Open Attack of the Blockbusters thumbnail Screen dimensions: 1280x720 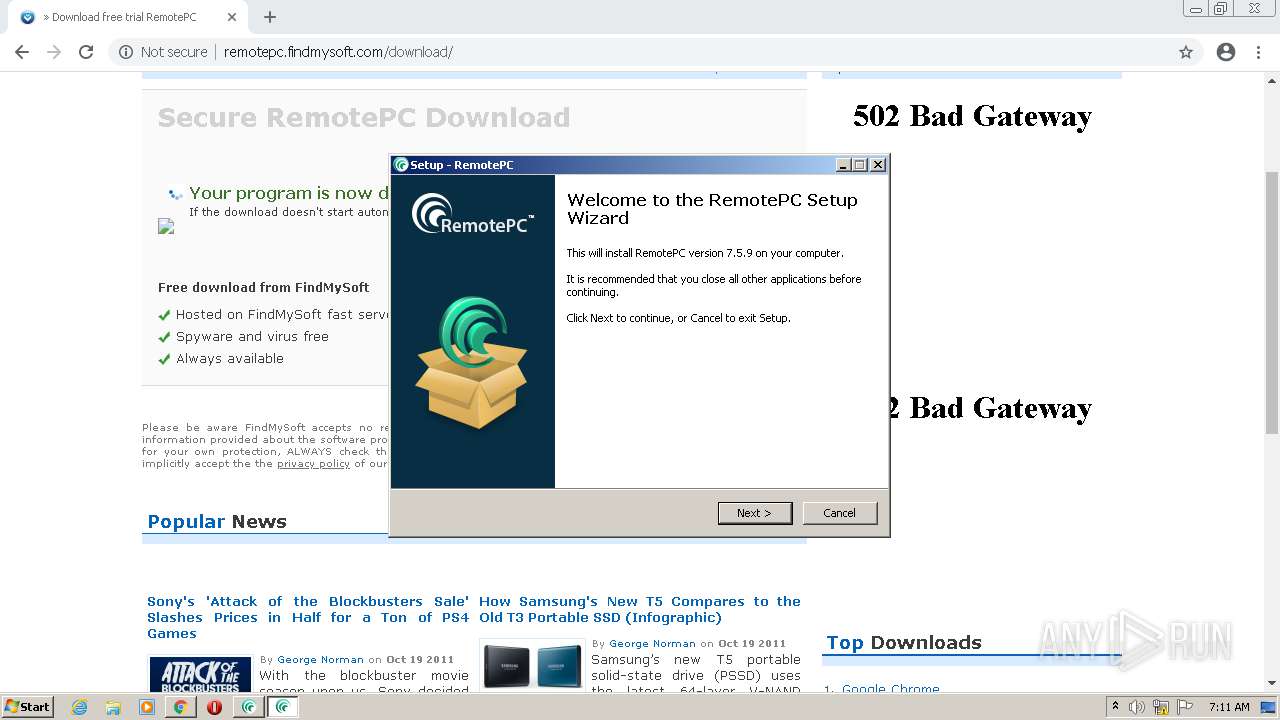[200, 674]
